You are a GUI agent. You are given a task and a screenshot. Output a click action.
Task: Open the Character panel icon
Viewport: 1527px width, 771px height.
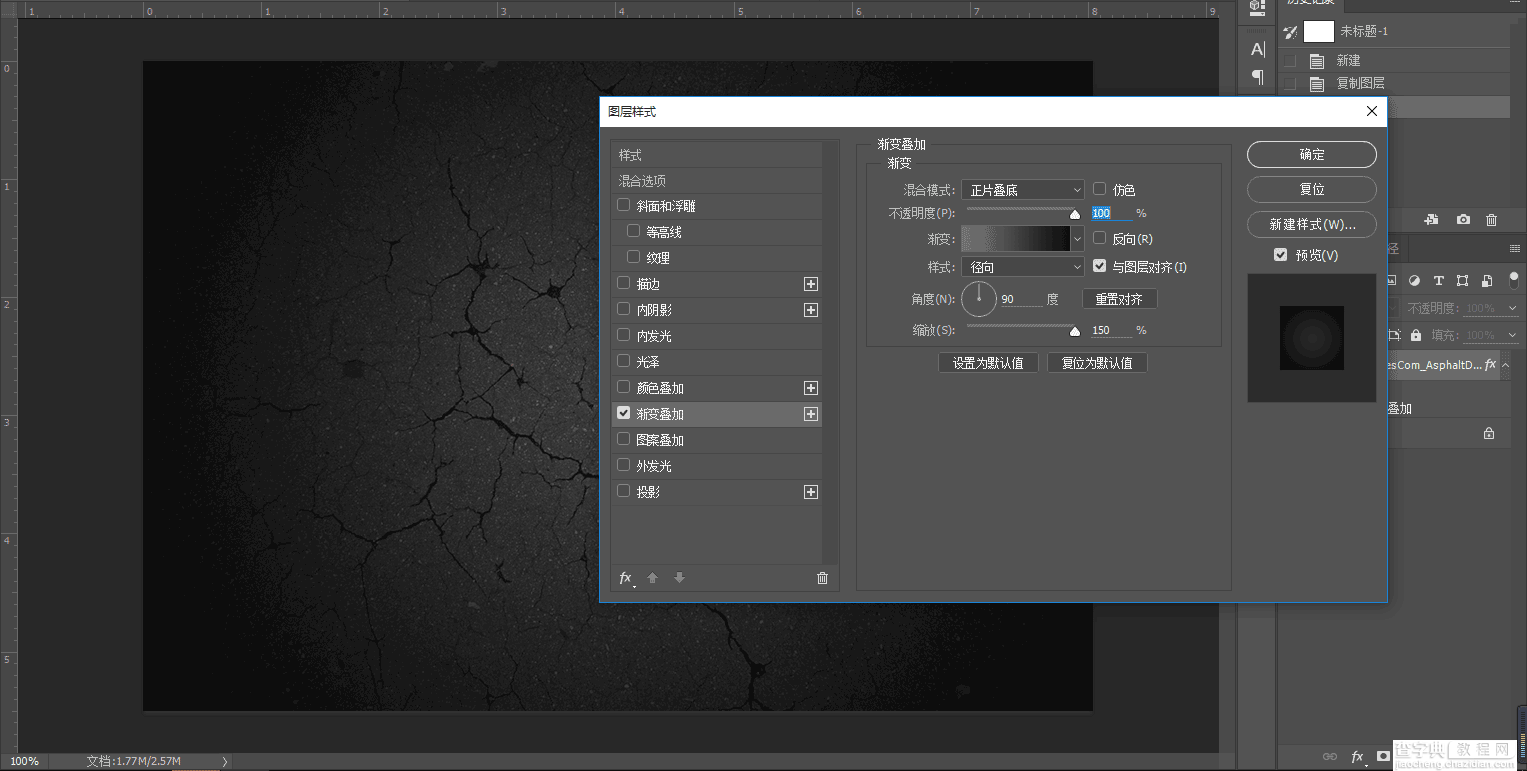point(1258,49)
